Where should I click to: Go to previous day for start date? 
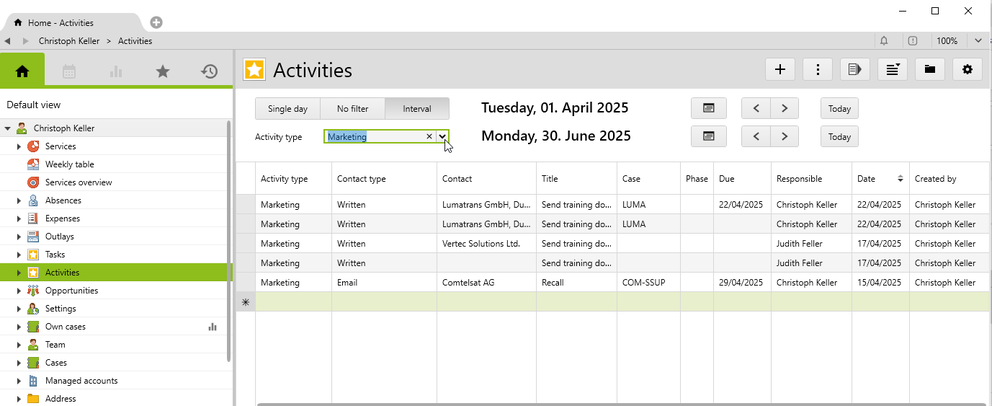click(756, 108)
